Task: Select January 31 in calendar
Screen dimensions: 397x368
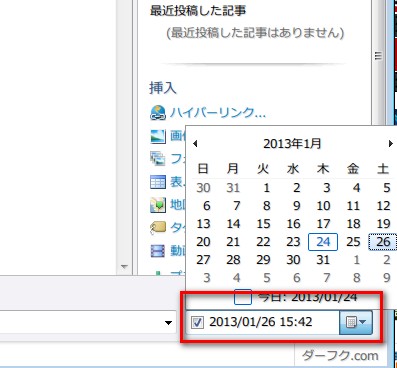Action: [x=323, y=260]
